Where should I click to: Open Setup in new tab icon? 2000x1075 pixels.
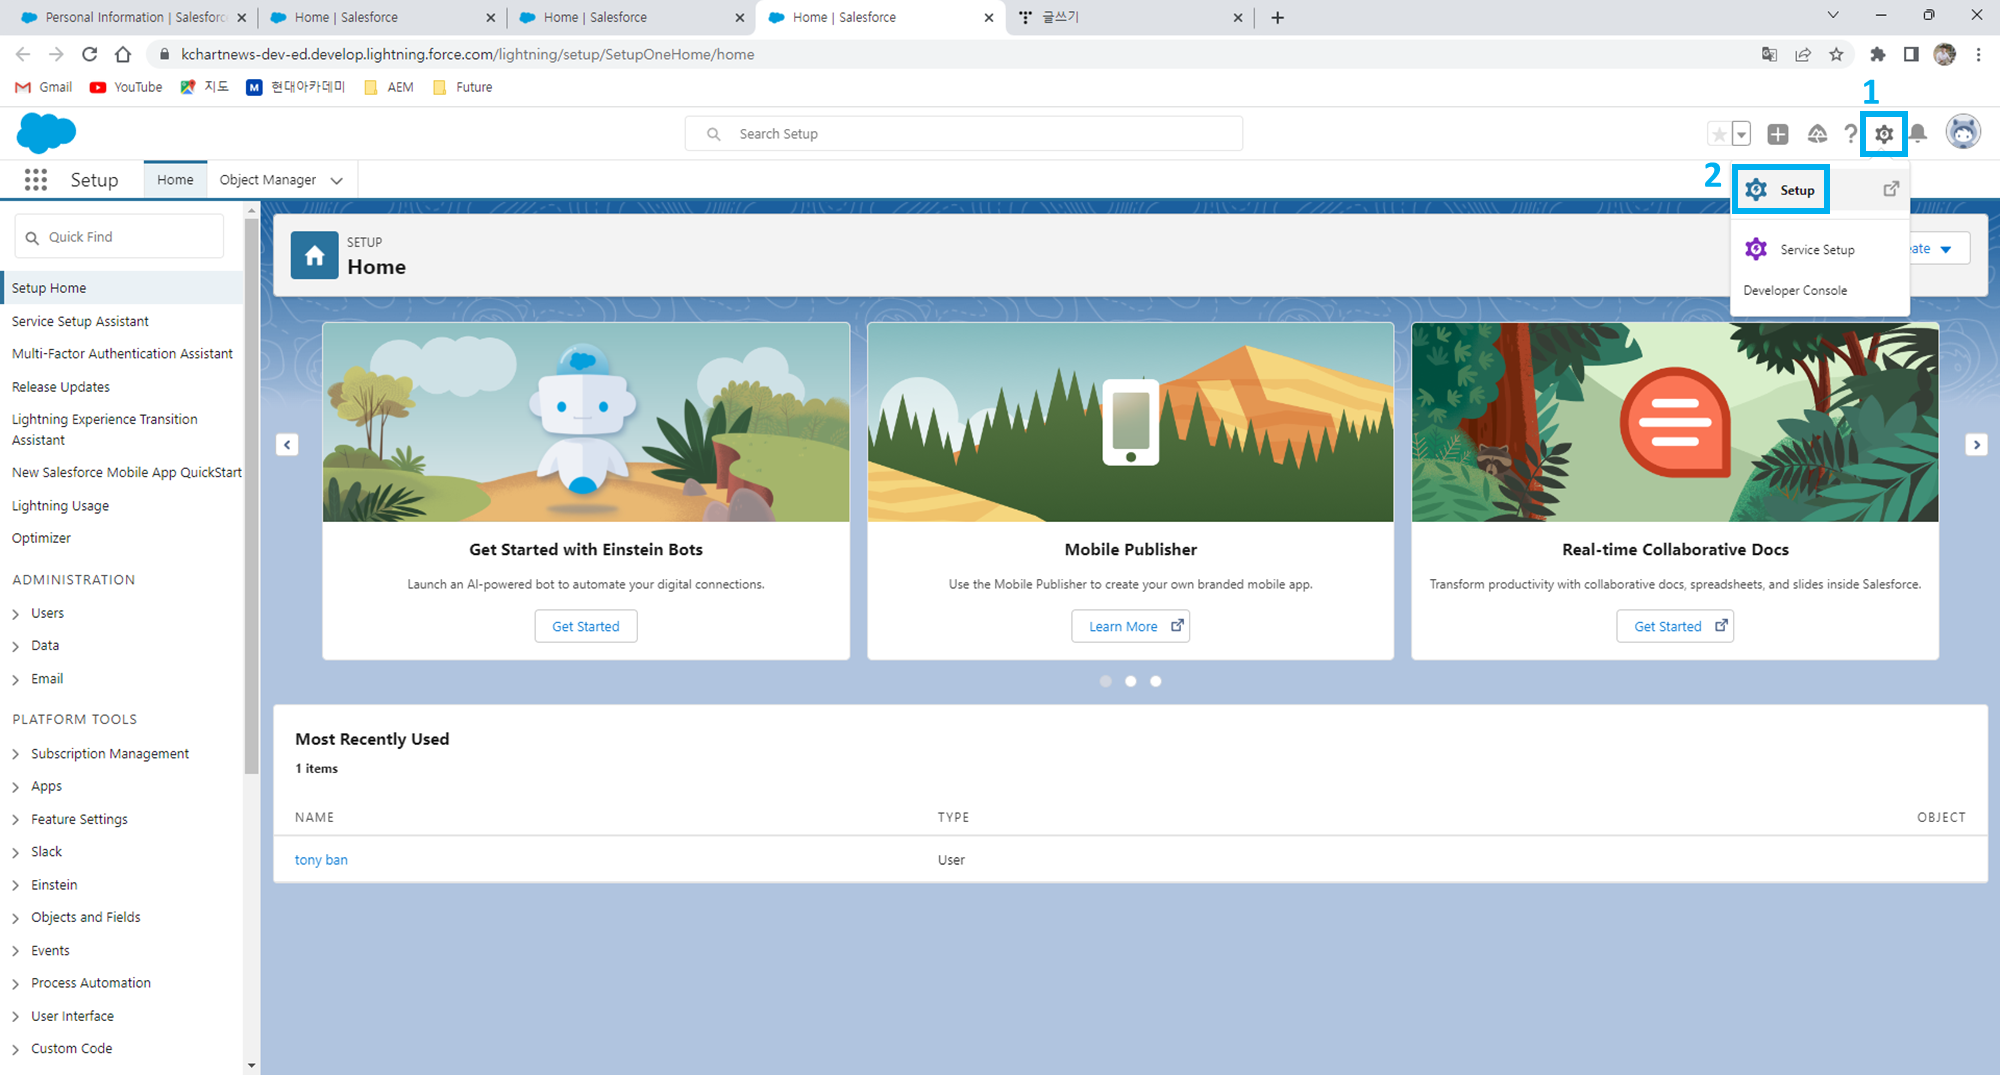(1891, 189)
